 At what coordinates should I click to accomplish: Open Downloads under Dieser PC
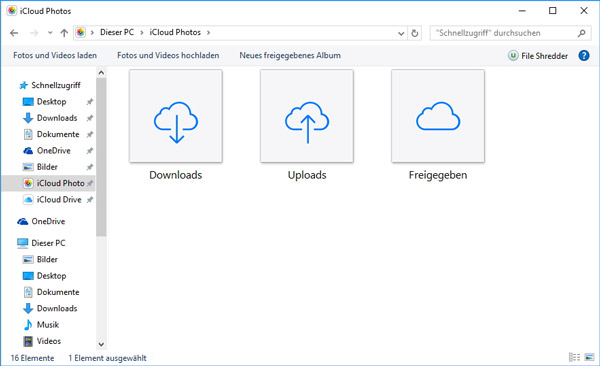point(57,308)
